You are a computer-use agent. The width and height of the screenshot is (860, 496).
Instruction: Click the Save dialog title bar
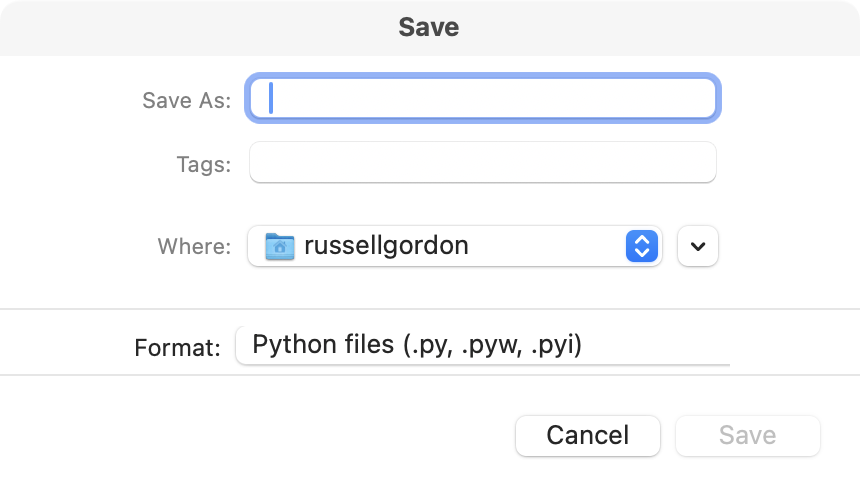[x=429, y=27]
